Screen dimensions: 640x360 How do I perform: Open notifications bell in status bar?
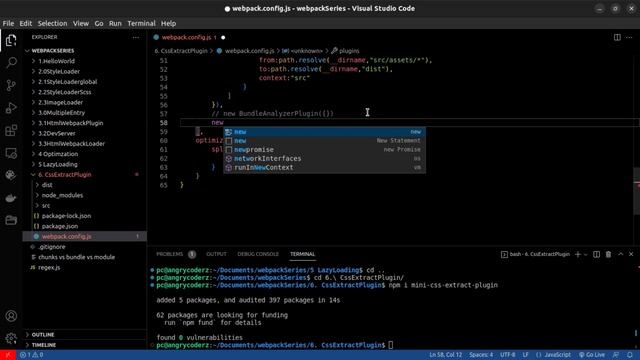pos(630,355)
